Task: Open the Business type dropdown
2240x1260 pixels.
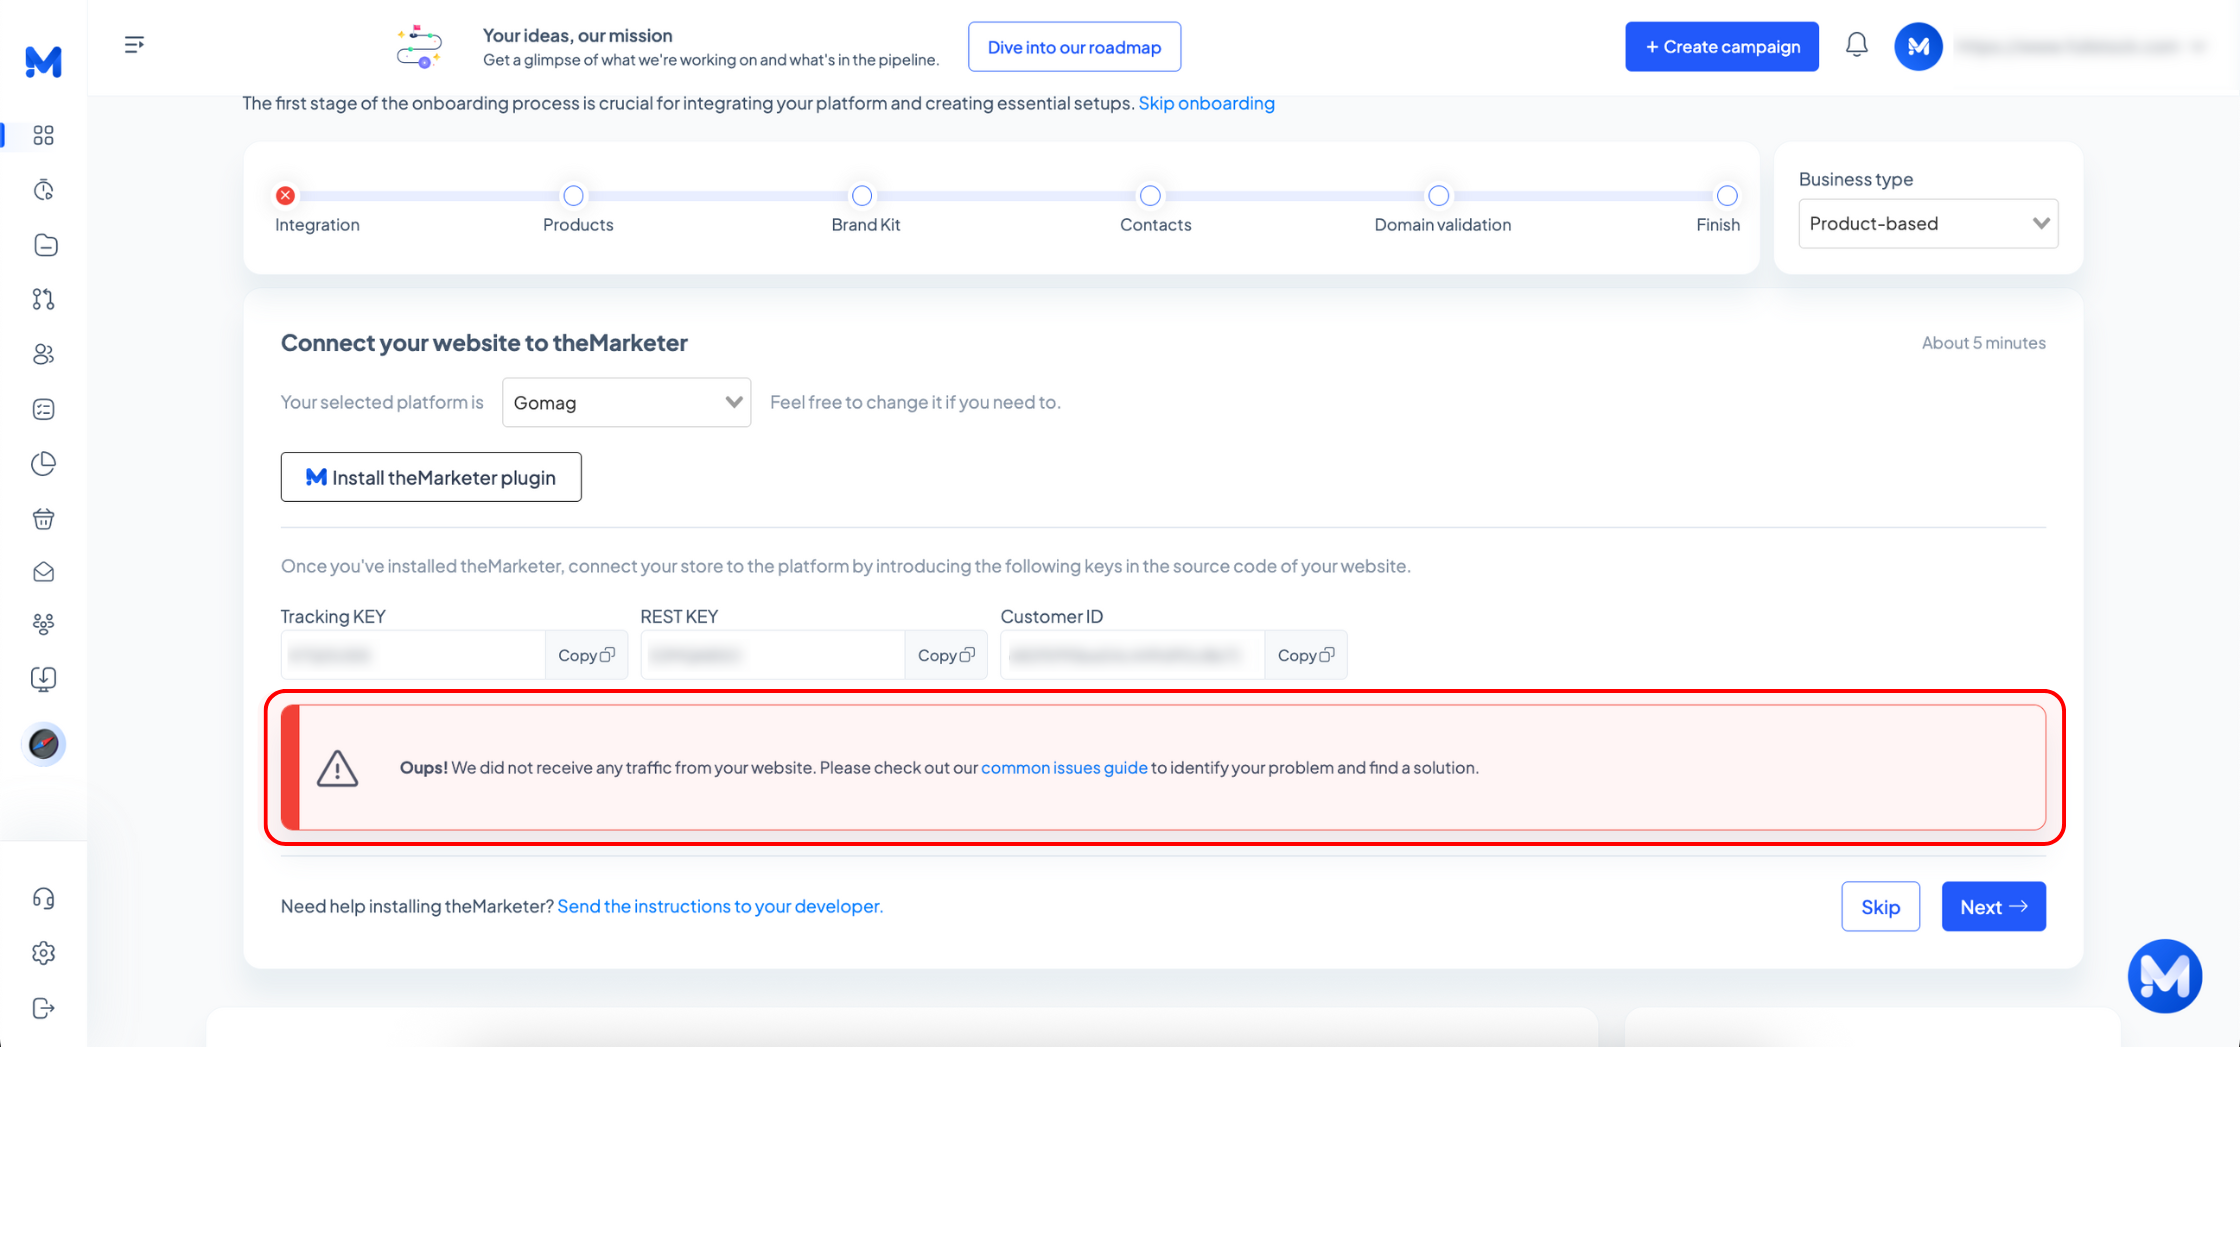Action: click(1928, 223)
